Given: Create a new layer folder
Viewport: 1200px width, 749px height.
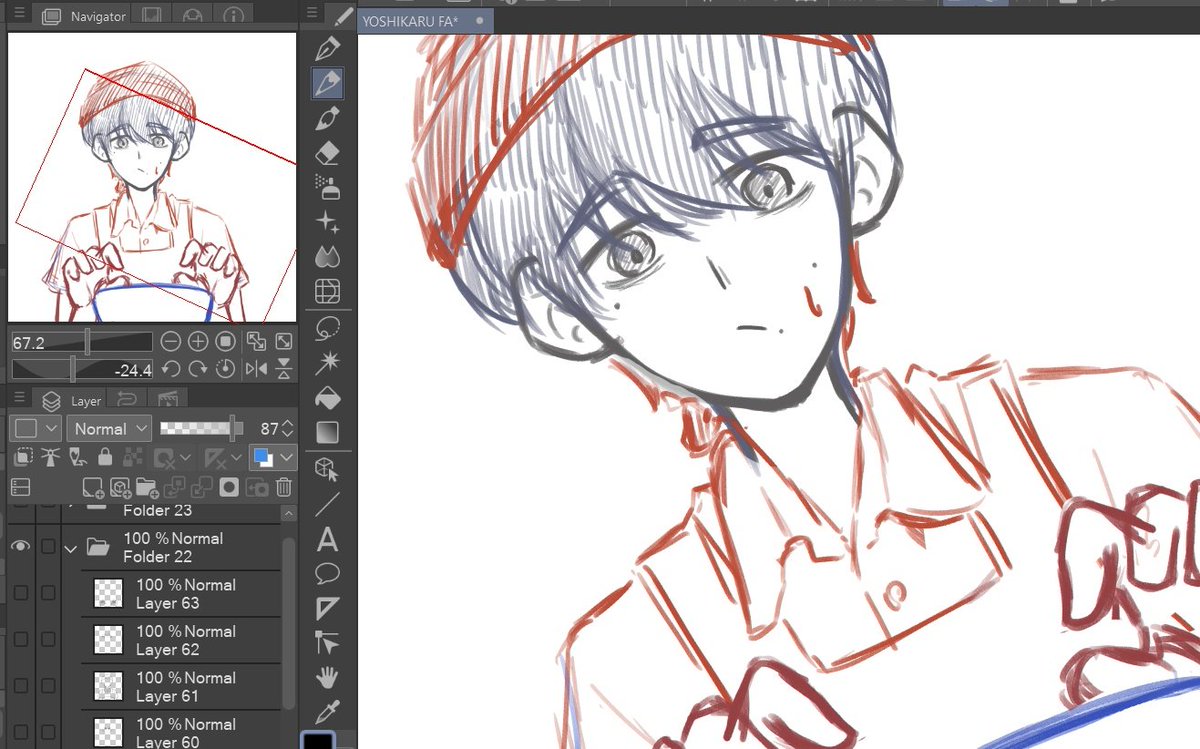Looking at the screenshot, I should 147,487.
